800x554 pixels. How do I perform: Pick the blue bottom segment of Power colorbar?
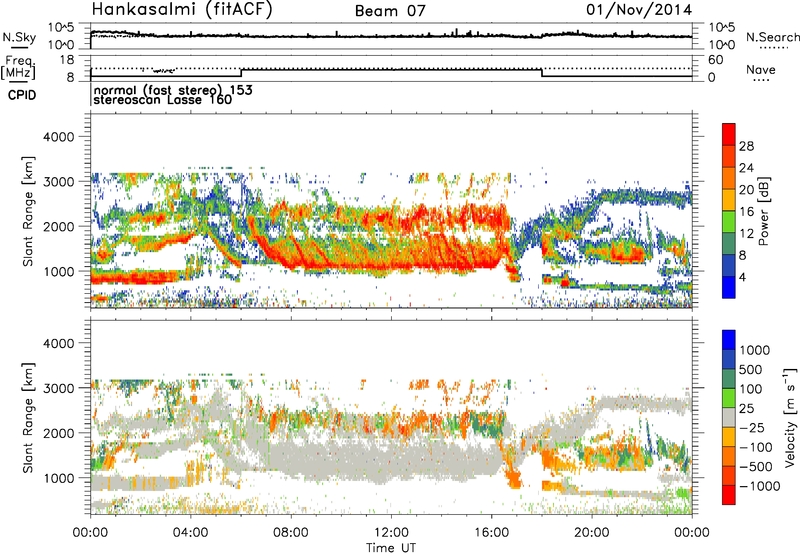tap(729, 287)
